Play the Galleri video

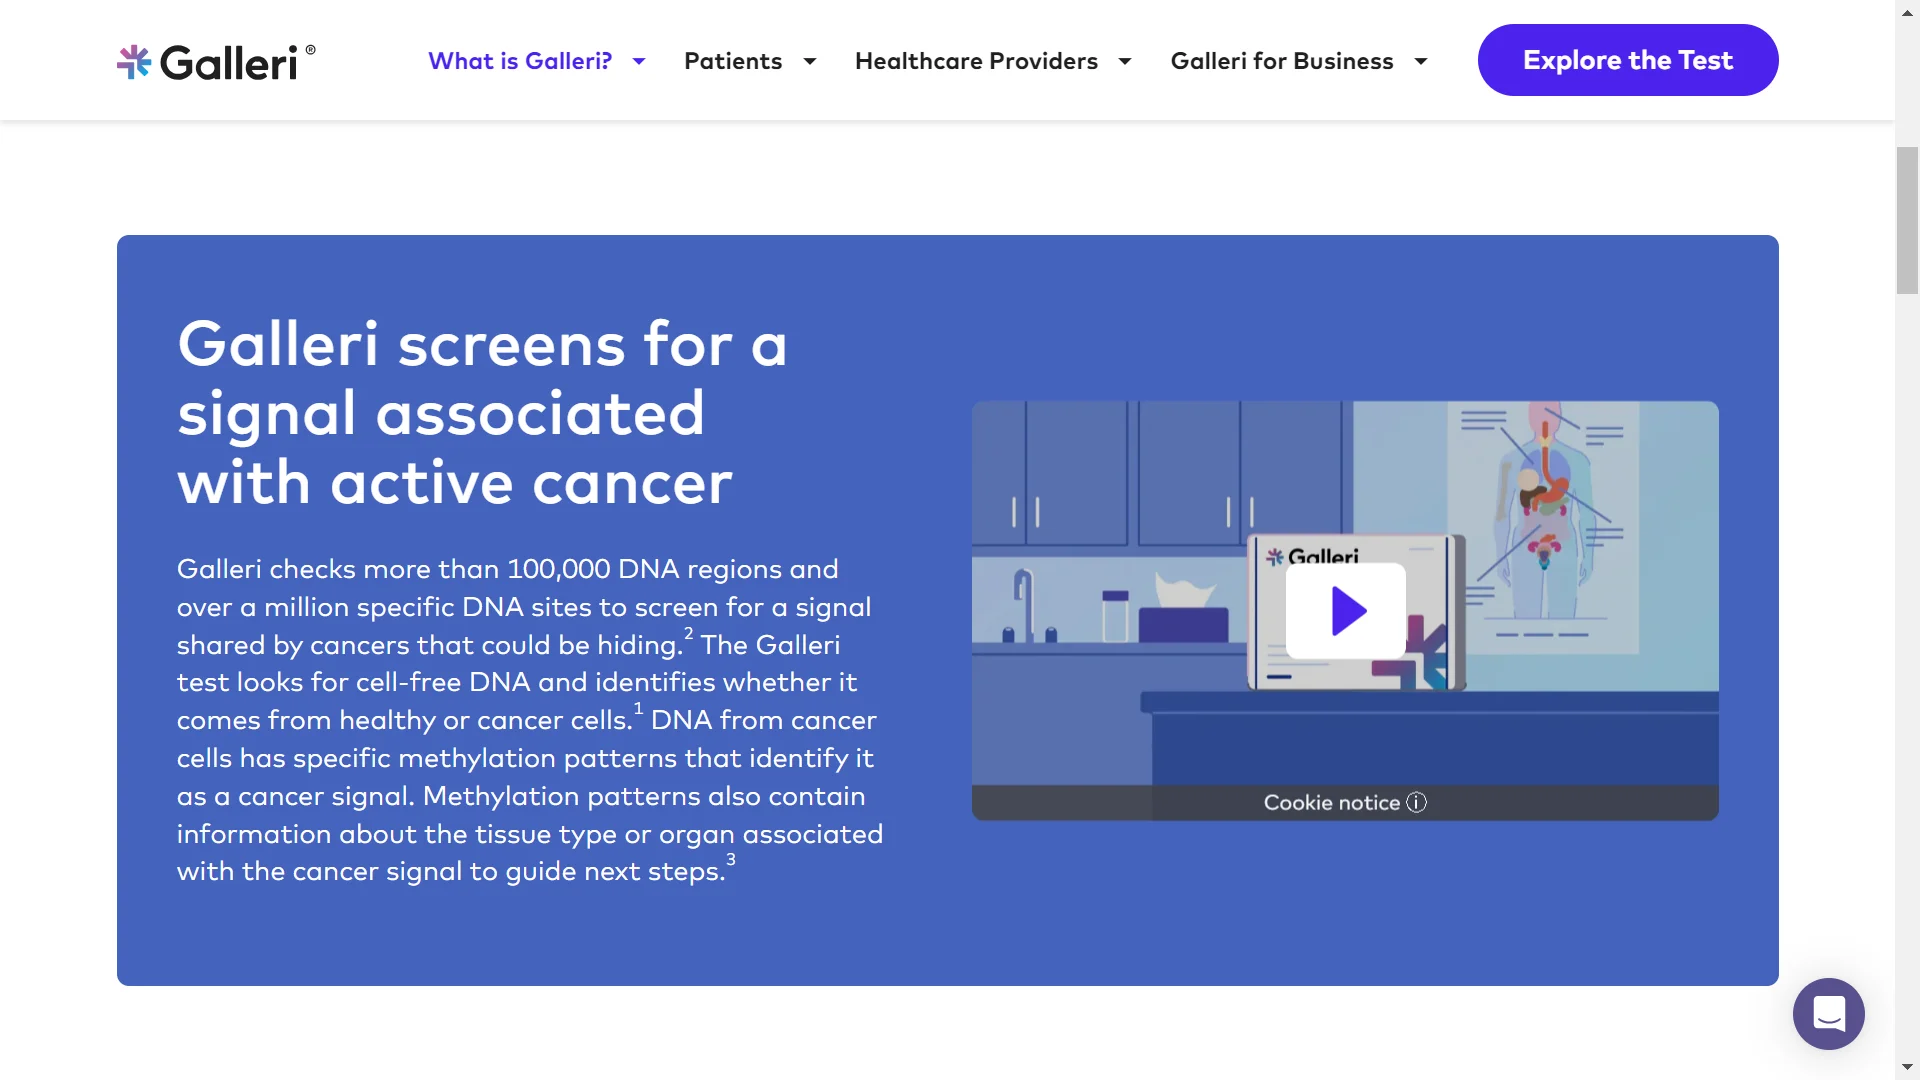1346,611
